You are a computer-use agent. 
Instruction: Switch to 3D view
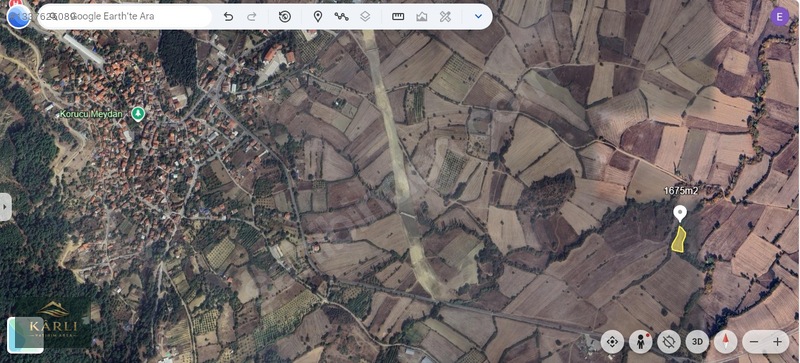pos(697,342)
